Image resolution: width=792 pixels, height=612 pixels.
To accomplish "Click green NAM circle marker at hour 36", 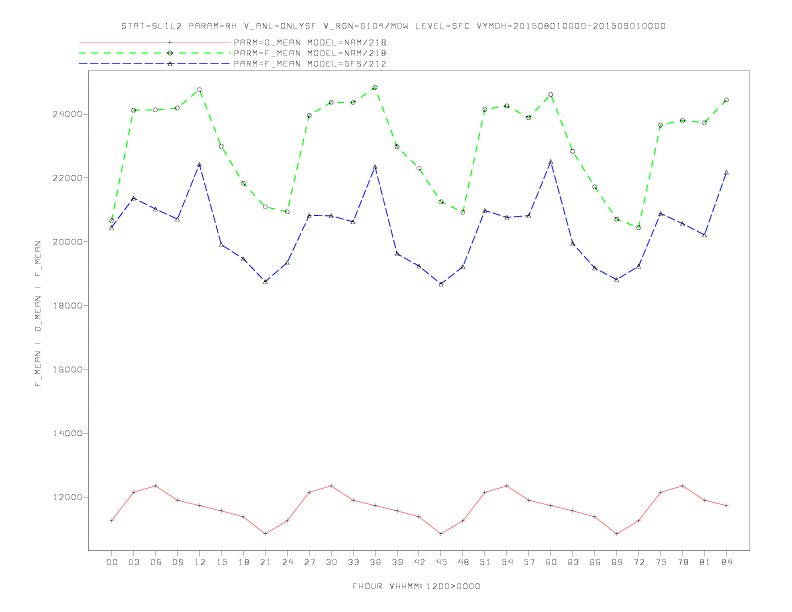I will pyautogui.click(x=375, y=87).
